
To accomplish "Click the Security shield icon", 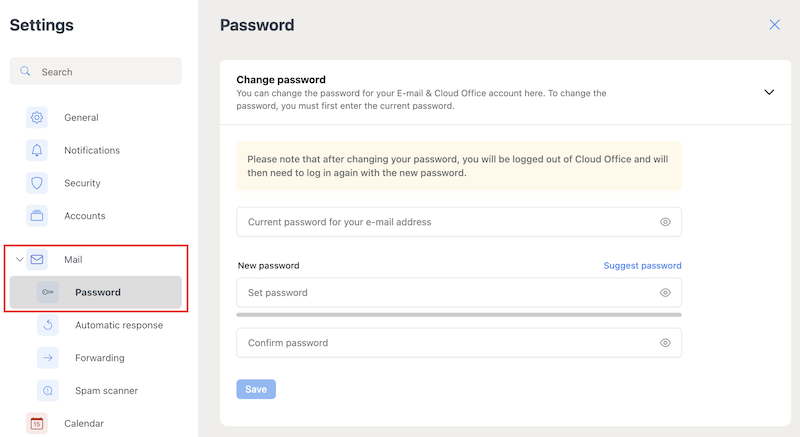I will click(37, 183).
